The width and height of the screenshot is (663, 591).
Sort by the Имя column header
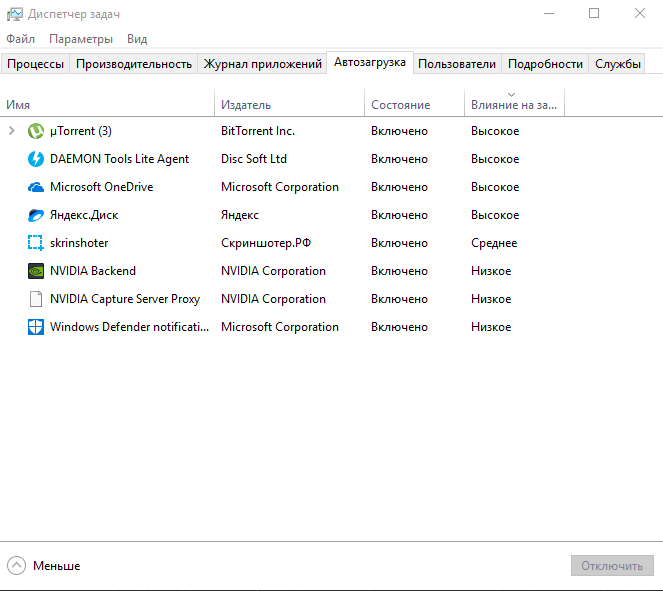coord(107,104)
